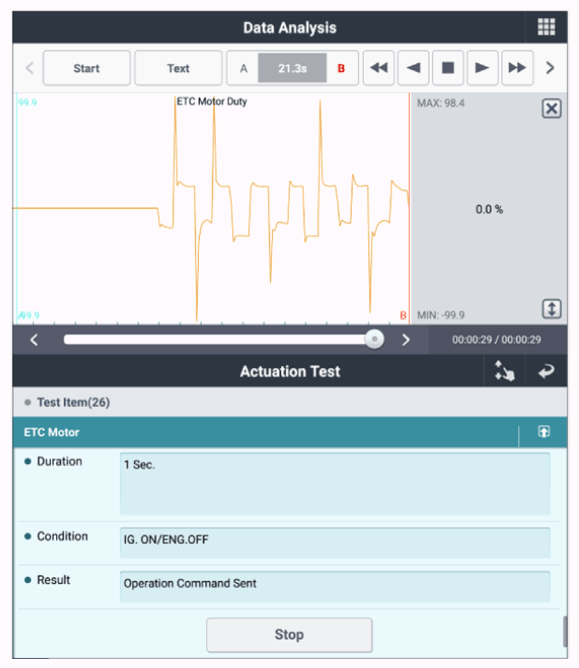Image resolution: width=579 pixels, height=668 pixels.
Task: Click the timeline slider handle
Action: 374,340
